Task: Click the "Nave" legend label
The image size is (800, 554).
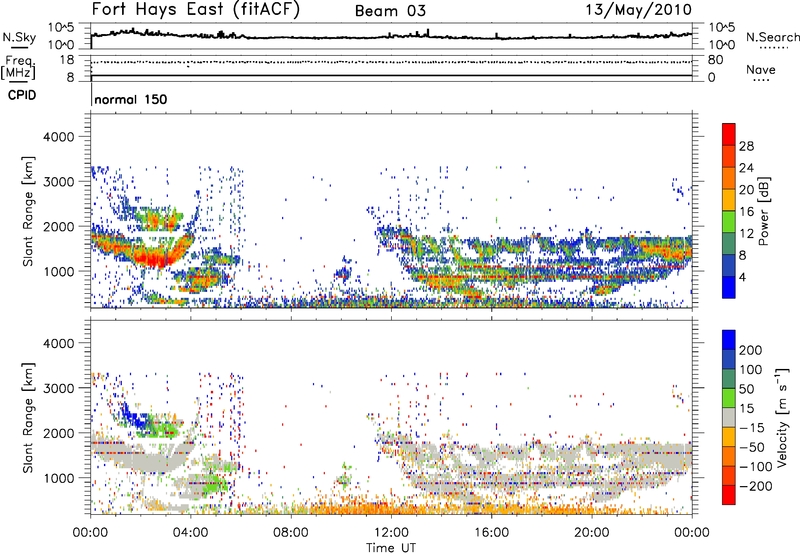Action: (761, 69)
